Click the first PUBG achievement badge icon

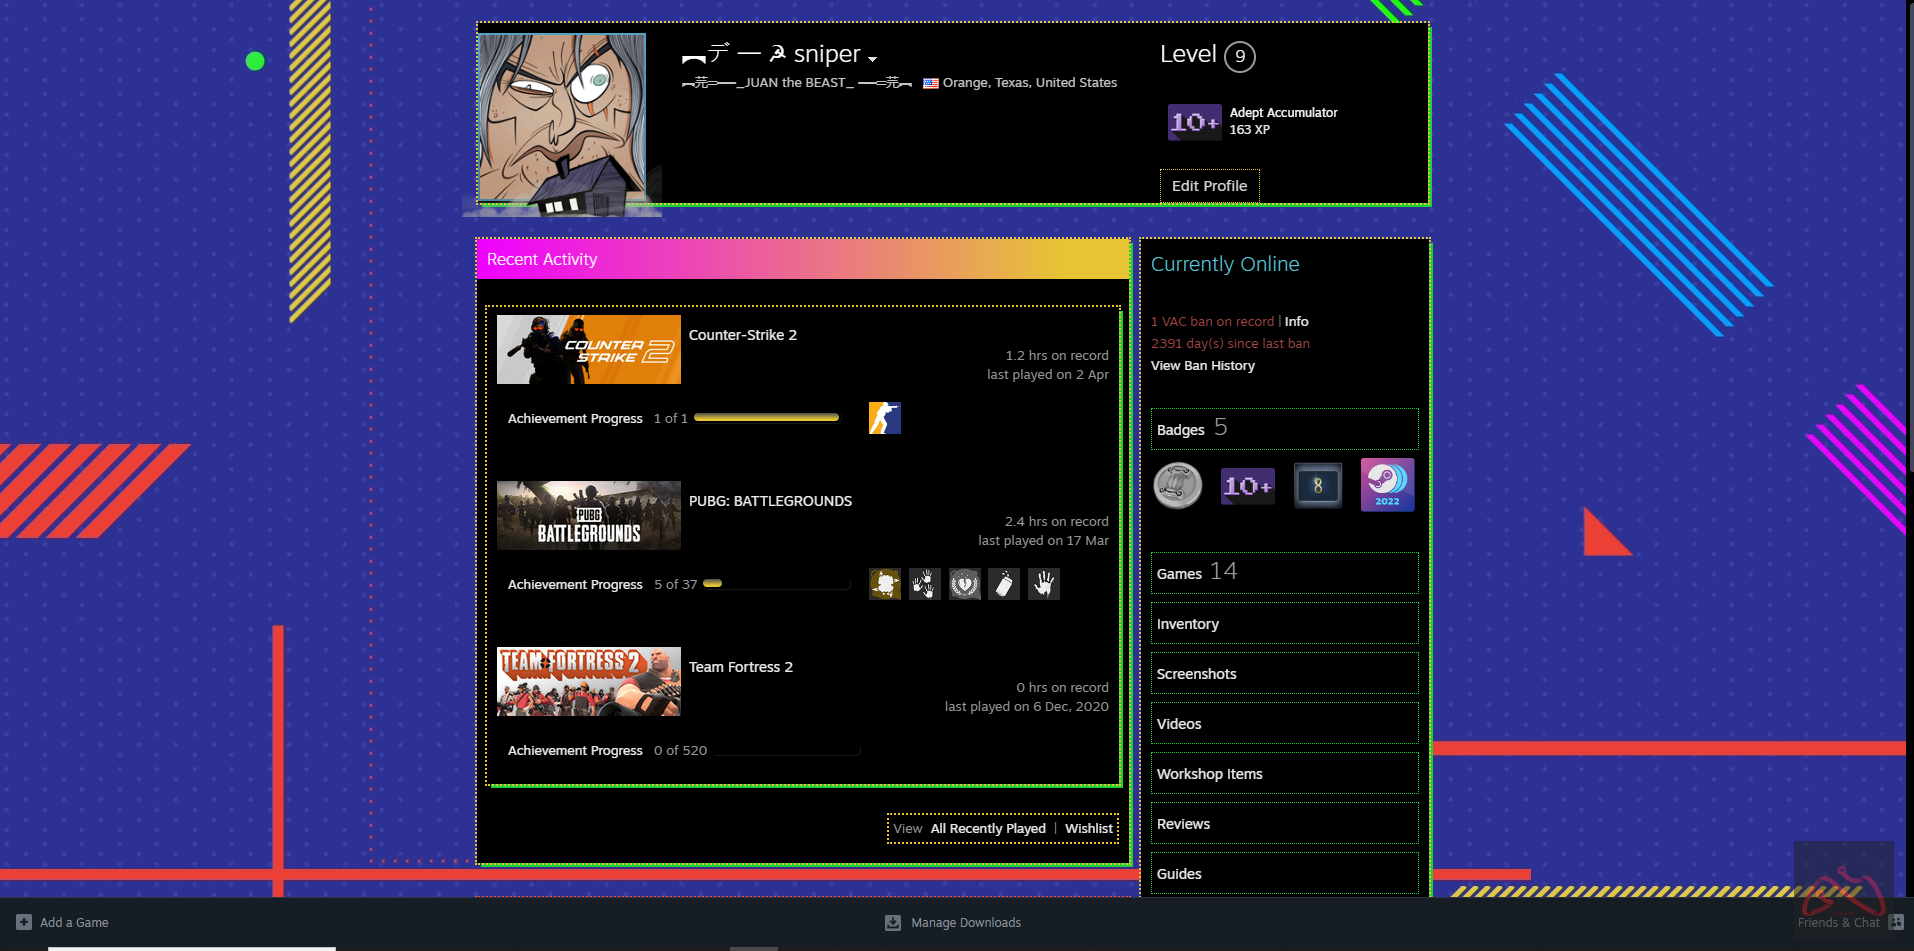point(884,584)
